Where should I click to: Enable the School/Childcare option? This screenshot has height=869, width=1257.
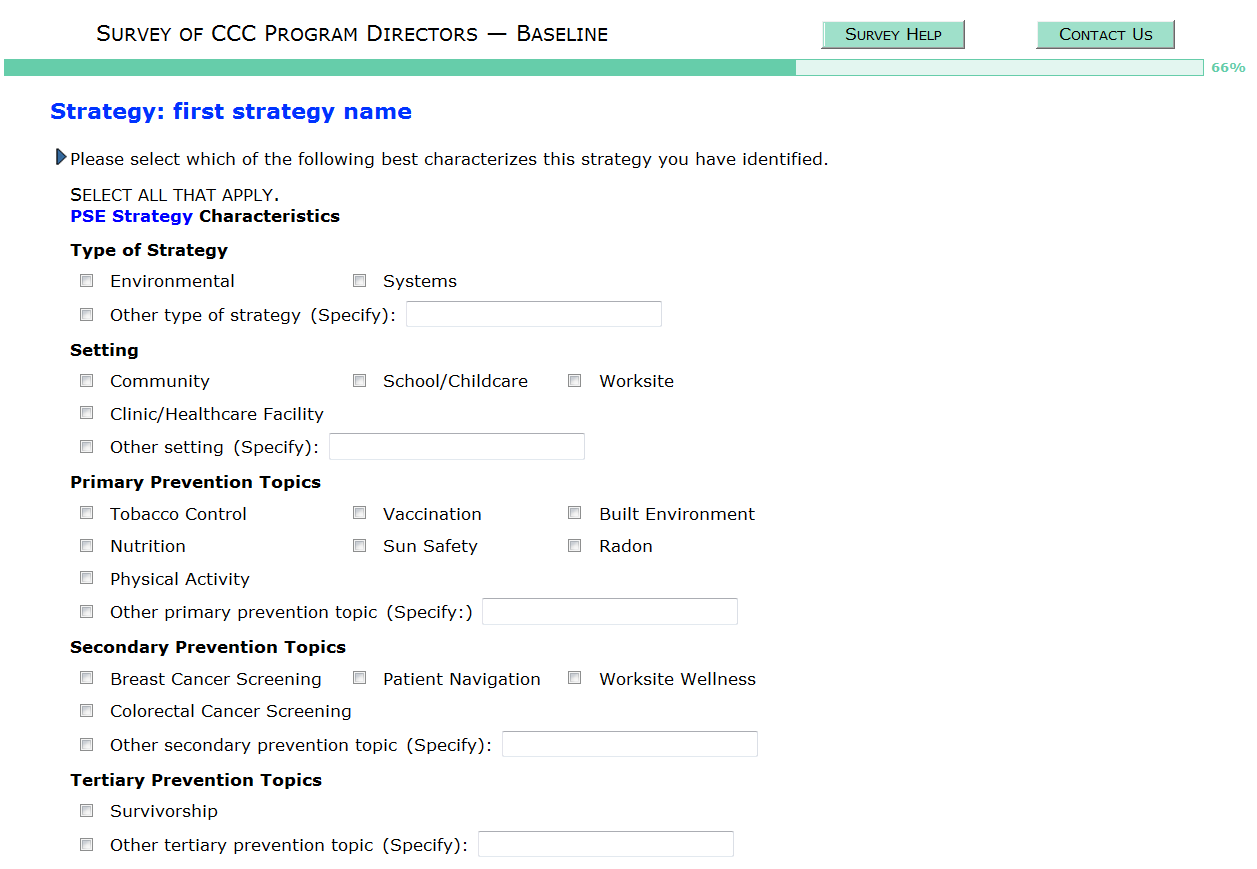[360, 381]
